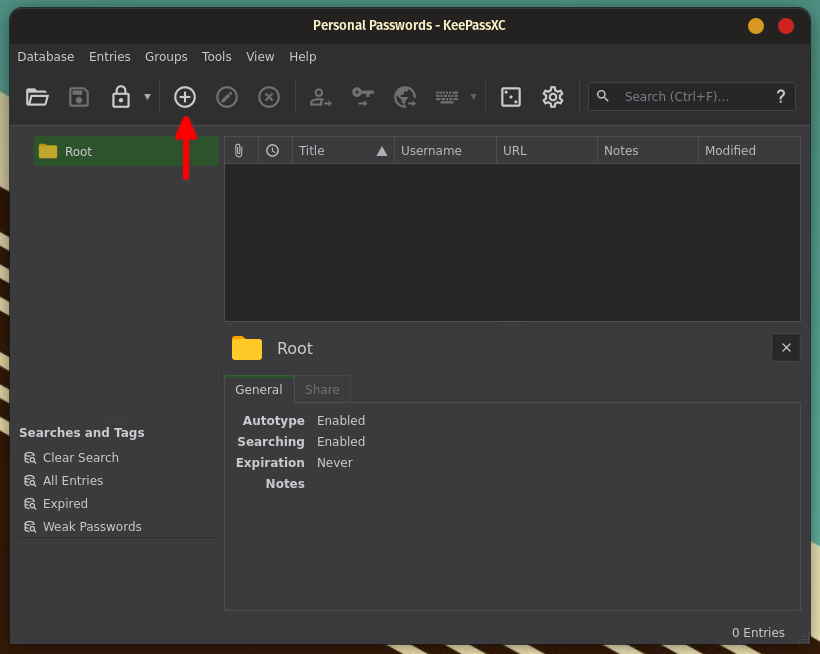Sort entries by Notes column
Screen dimensions: 820x654
coord(647,151)
